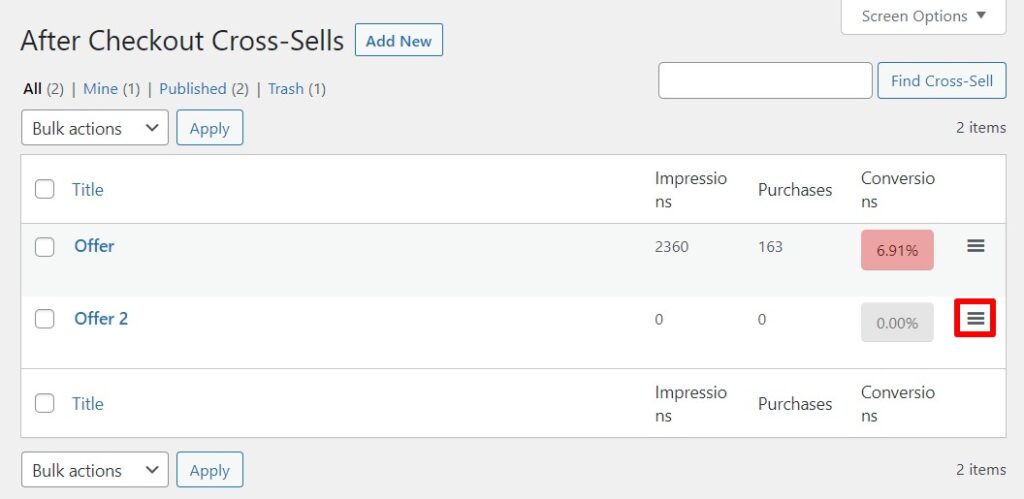The height and width of the screenshot is (499, 1024).
Task: Click the Find Cross-Sell button
Action: click(941, 81)
